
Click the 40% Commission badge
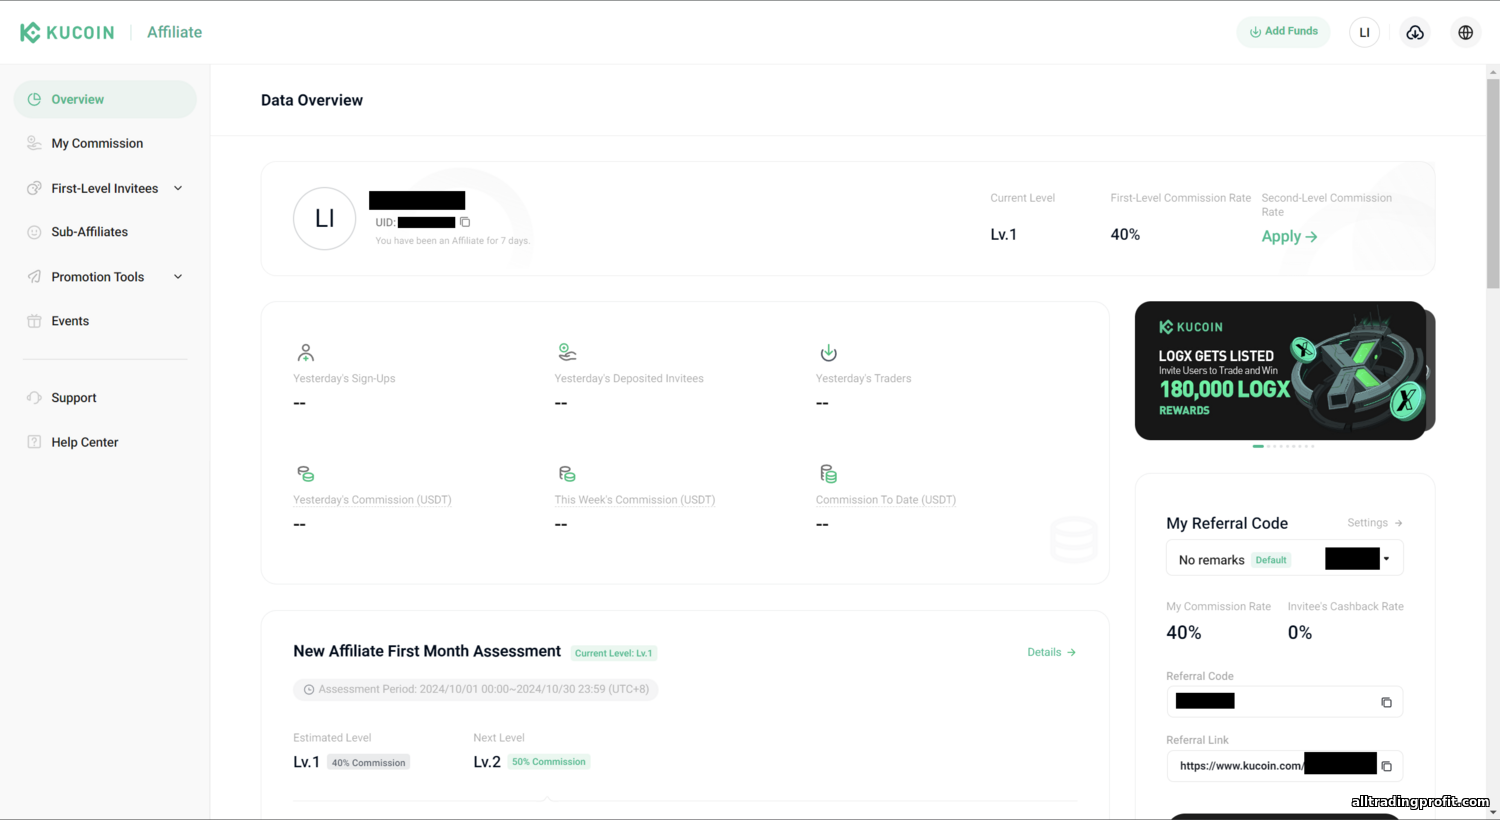coord(369,763)
